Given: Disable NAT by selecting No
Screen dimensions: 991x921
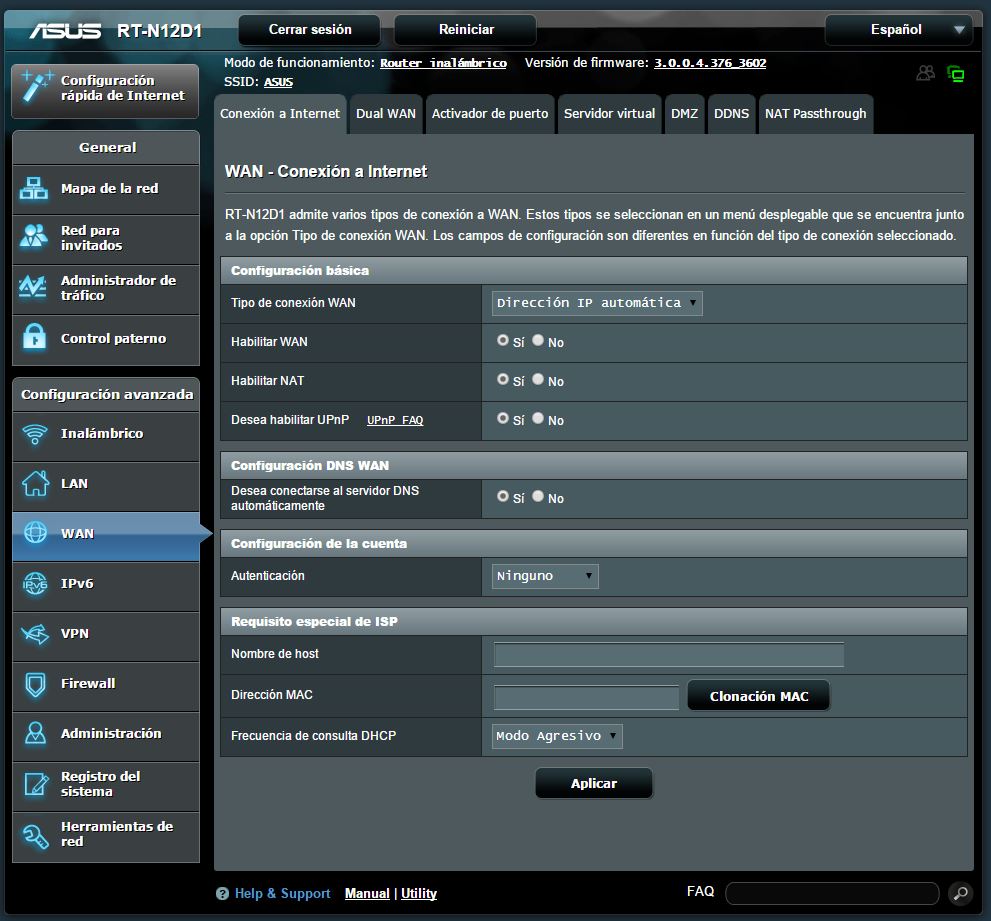Looking at the screenshot, I should [538, 380].
